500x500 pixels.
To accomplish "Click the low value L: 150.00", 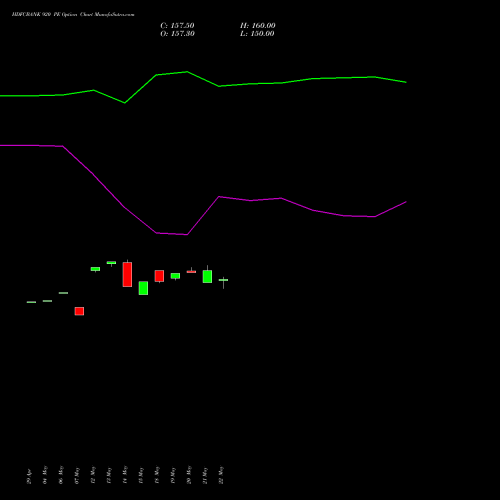I will click(x=257, y=34).
